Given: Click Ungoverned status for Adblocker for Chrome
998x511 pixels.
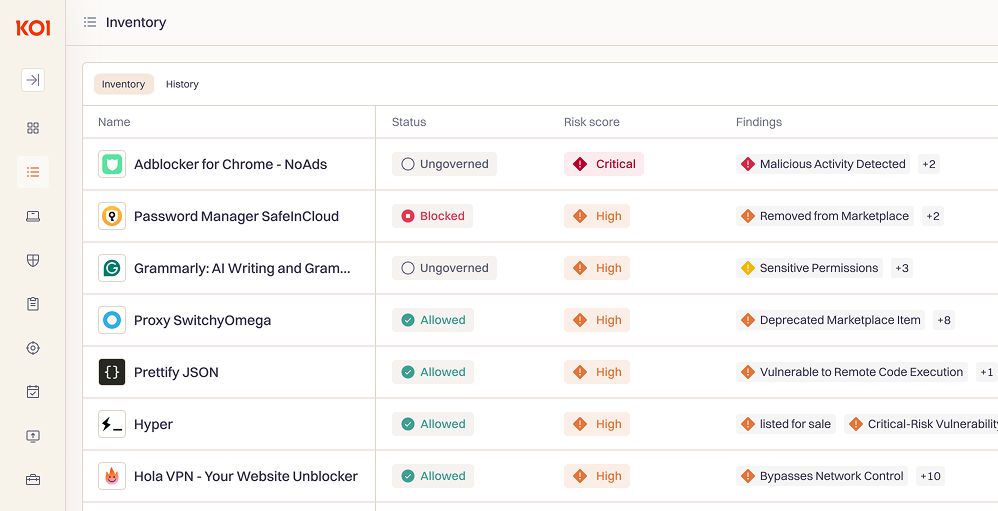Looking at the screenshot, I should pyautogui.click(x=444, y=164).
